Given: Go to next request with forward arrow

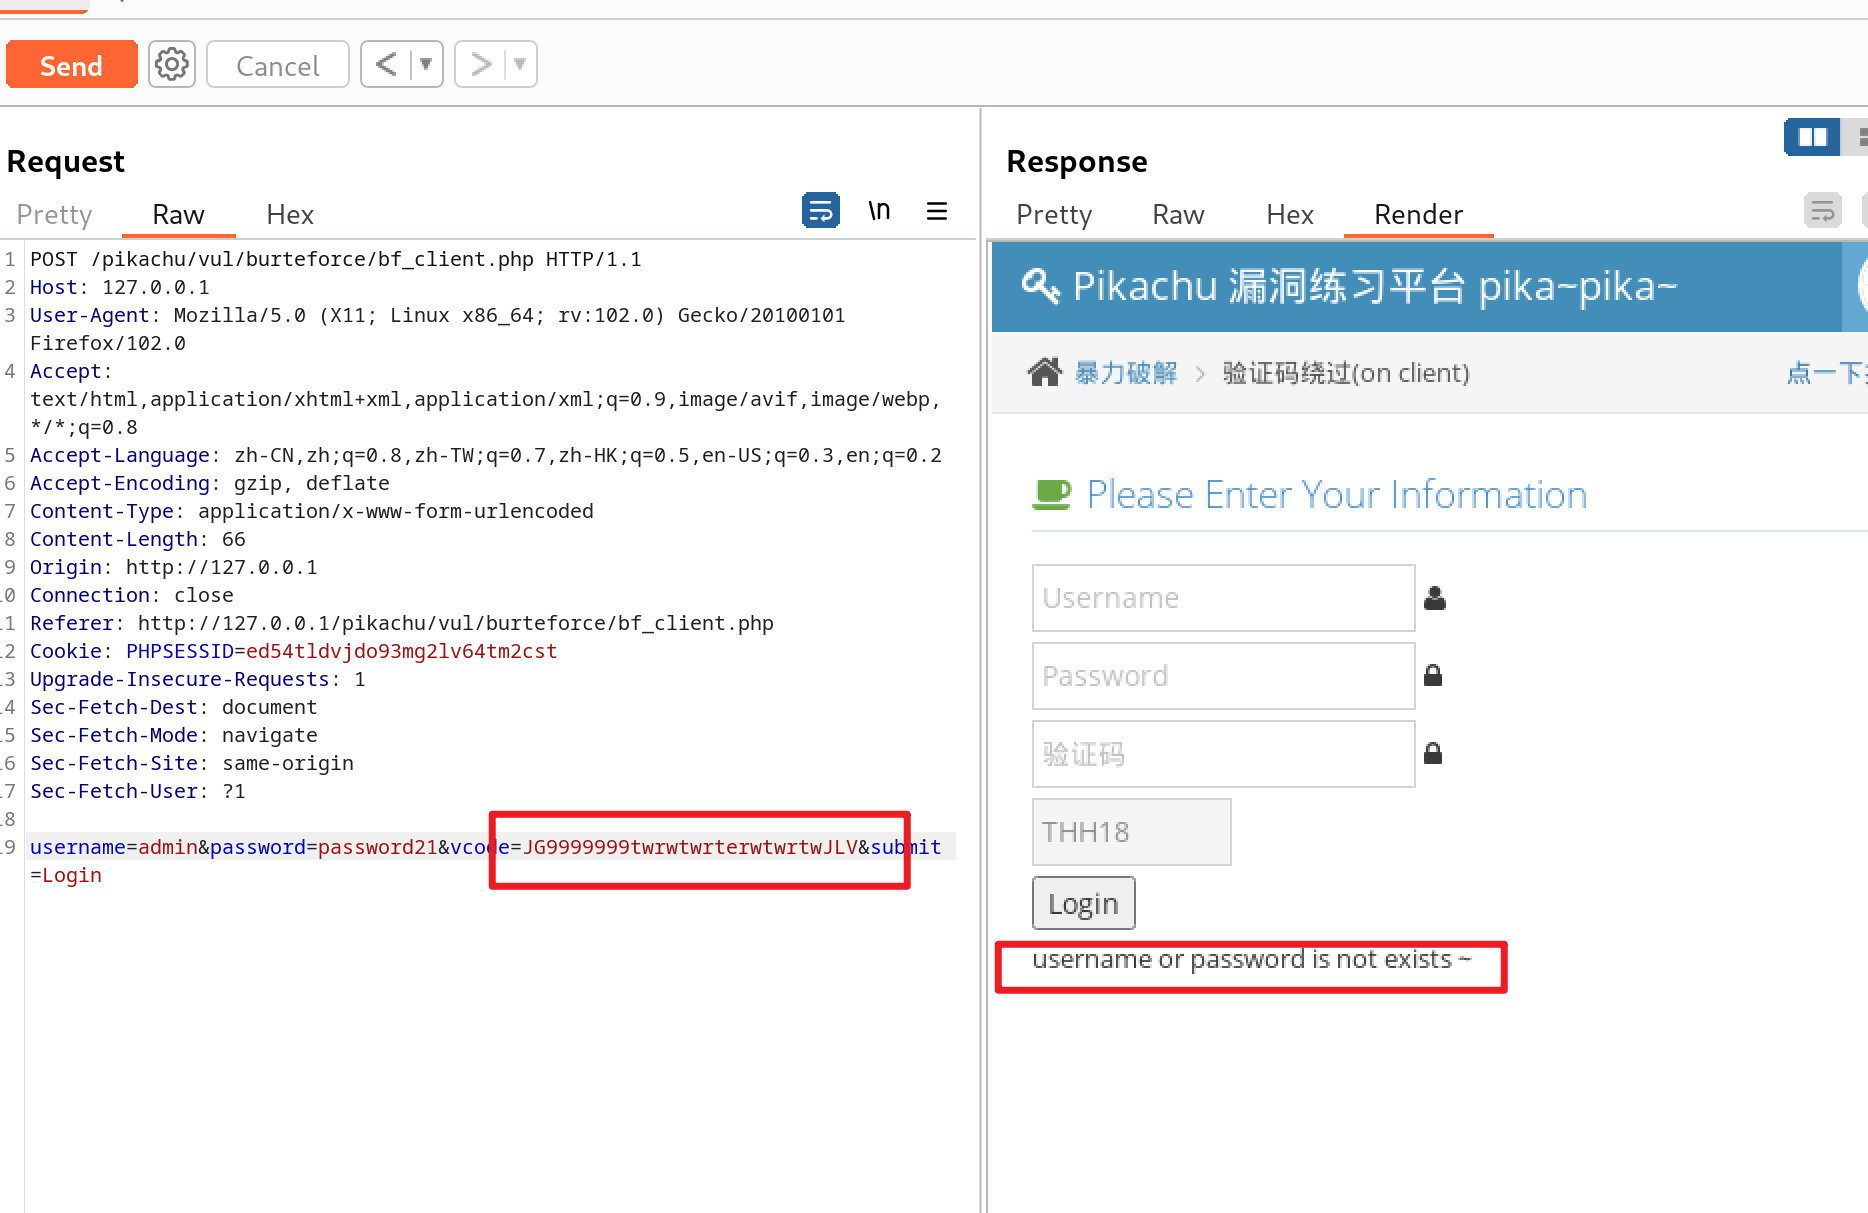Looking at the screenshot, I should [x=480, y=65].
